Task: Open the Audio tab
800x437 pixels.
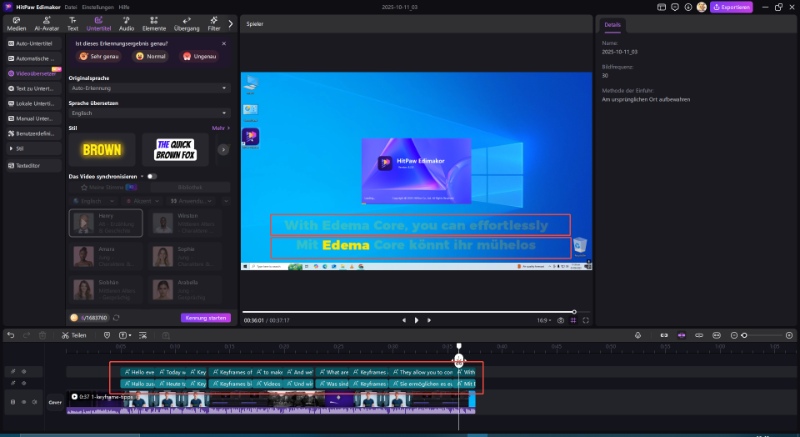Action: [126, 24]
